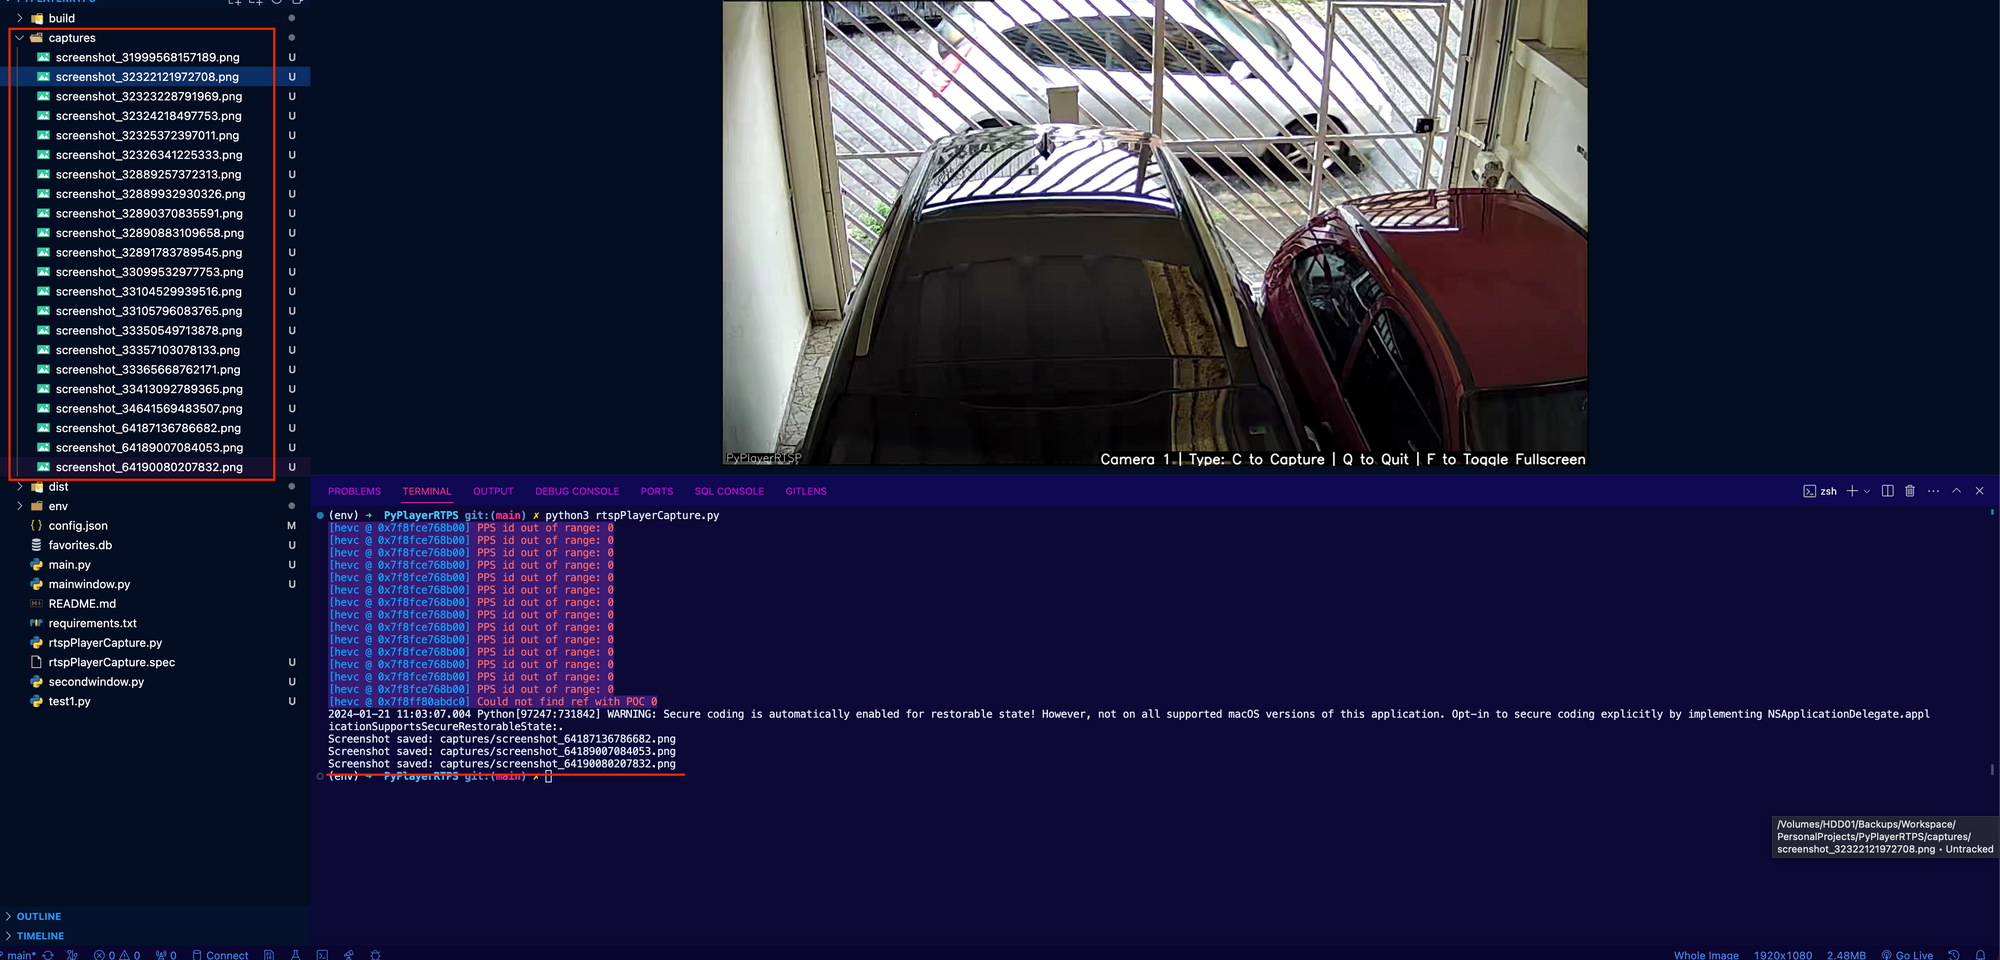
Task: Click the bug debug status bar icon
Action: (x=376, y=955)
